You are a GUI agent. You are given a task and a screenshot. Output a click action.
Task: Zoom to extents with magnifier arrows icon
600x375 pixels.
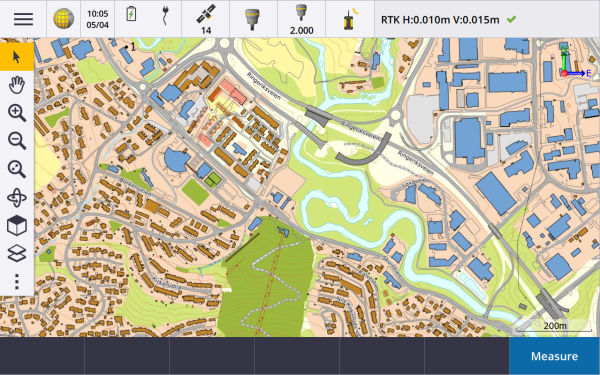click(17, 169)
